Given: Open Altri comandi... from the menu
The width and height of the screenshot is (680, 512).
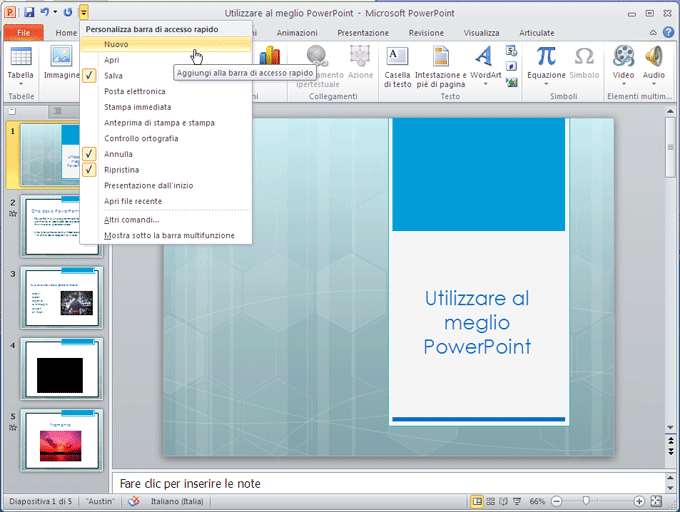Looking at the screenshot, I should pos(165,220).
